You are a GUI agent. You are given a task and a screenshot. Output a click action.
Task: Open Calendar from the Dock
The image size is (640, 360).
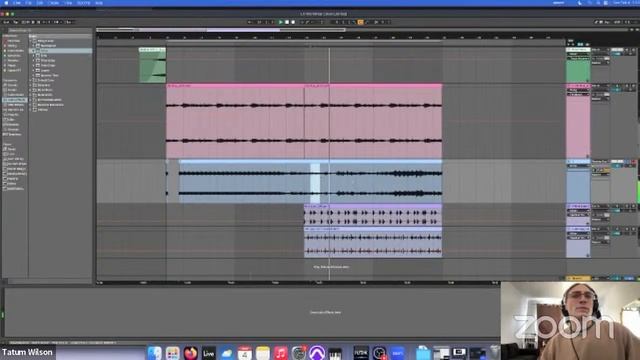[244, 353]
